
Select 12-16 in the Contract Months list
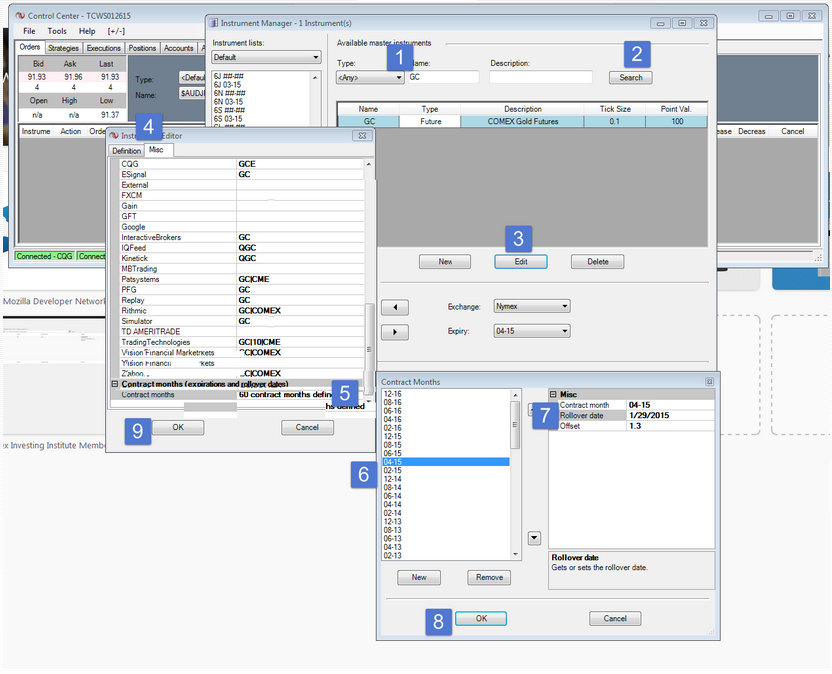point(446,394)
